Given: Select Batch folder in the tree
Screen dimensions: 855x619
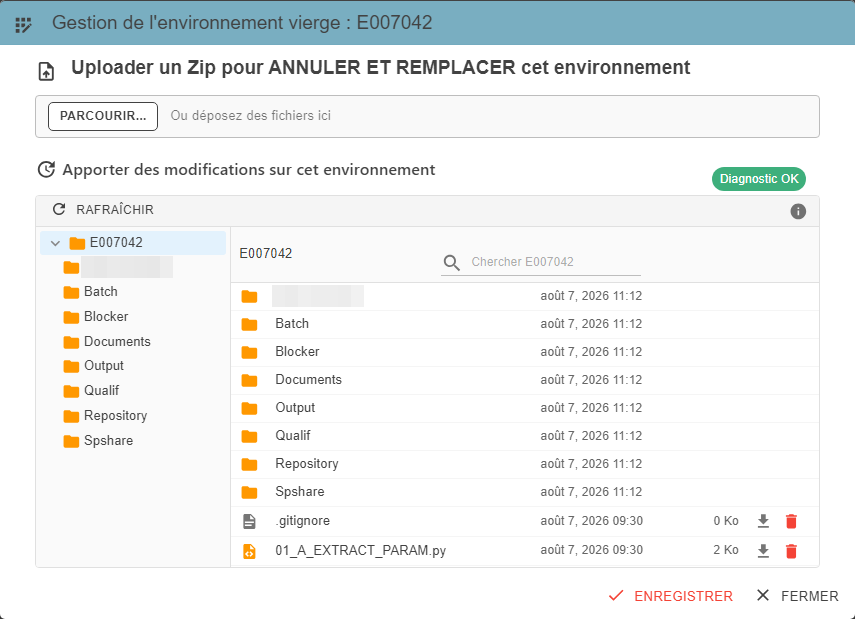Looking at the screenshot, I should (100, 292).
